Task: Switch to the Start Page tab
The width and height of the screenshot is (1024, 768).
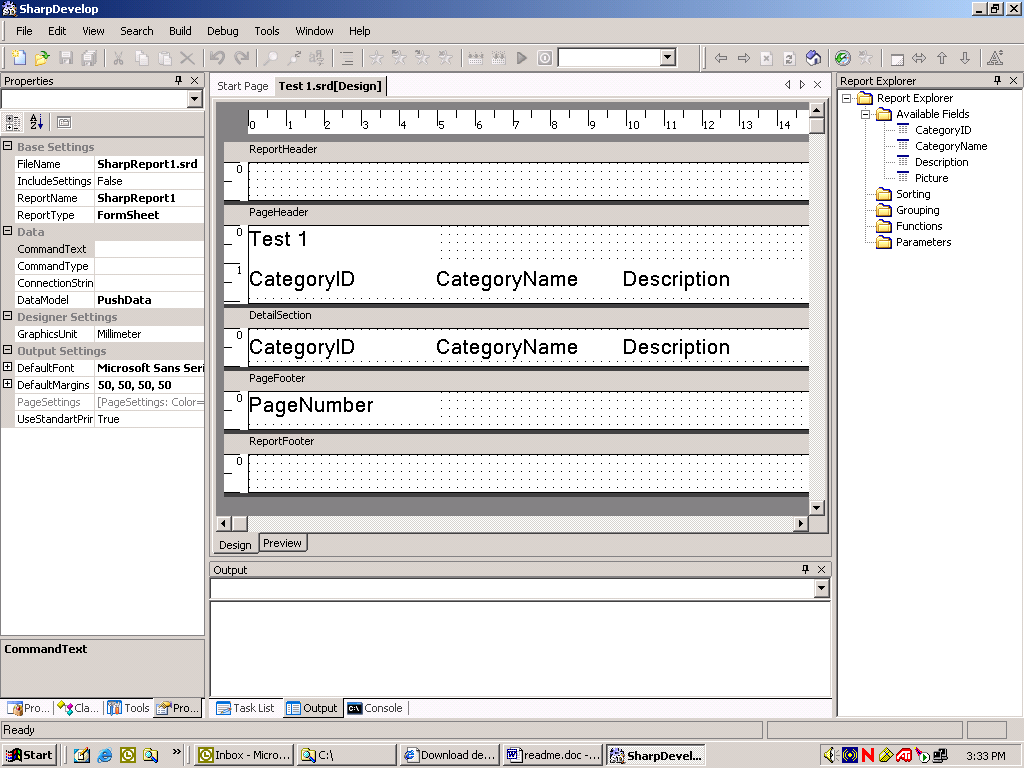Action: (243, 86)
